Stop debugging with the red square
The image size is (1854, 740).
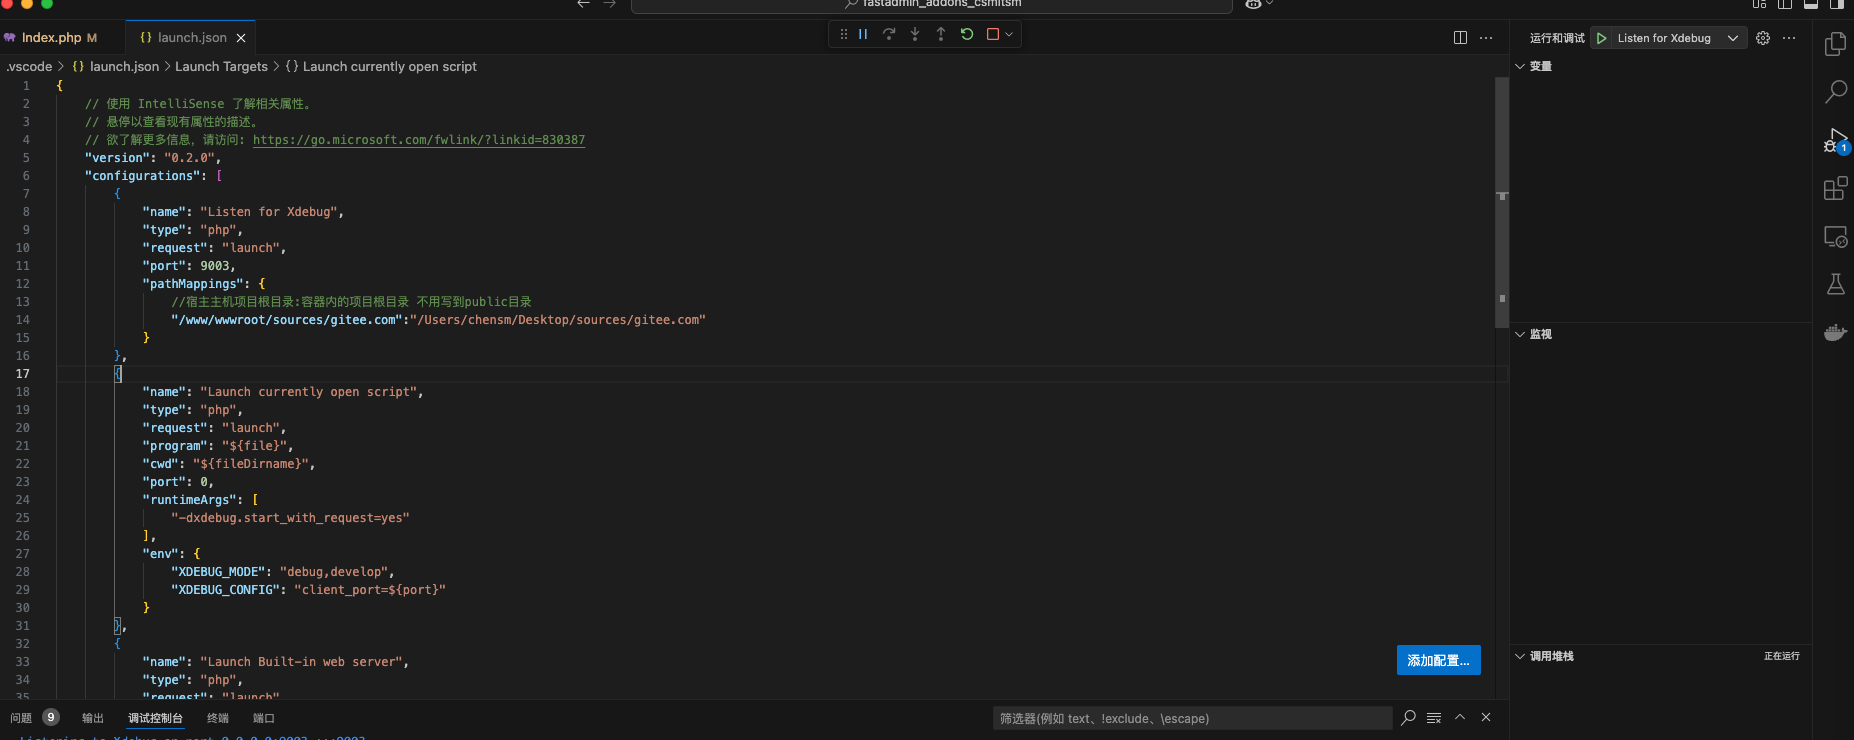pyautogui.click(x=993, y=34)
